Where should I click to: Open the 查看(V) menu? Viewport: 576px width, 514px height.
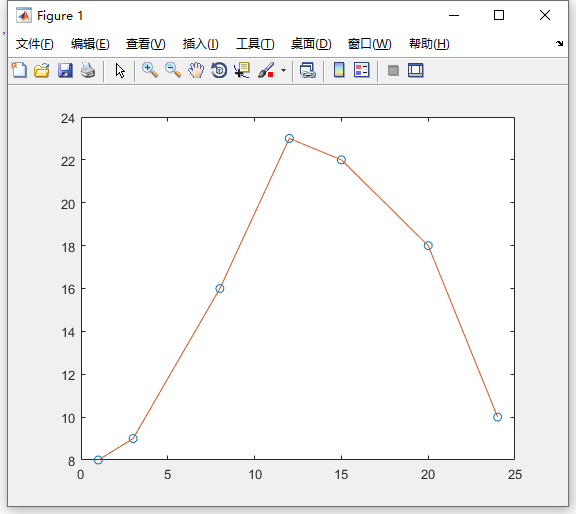[145, 44]
